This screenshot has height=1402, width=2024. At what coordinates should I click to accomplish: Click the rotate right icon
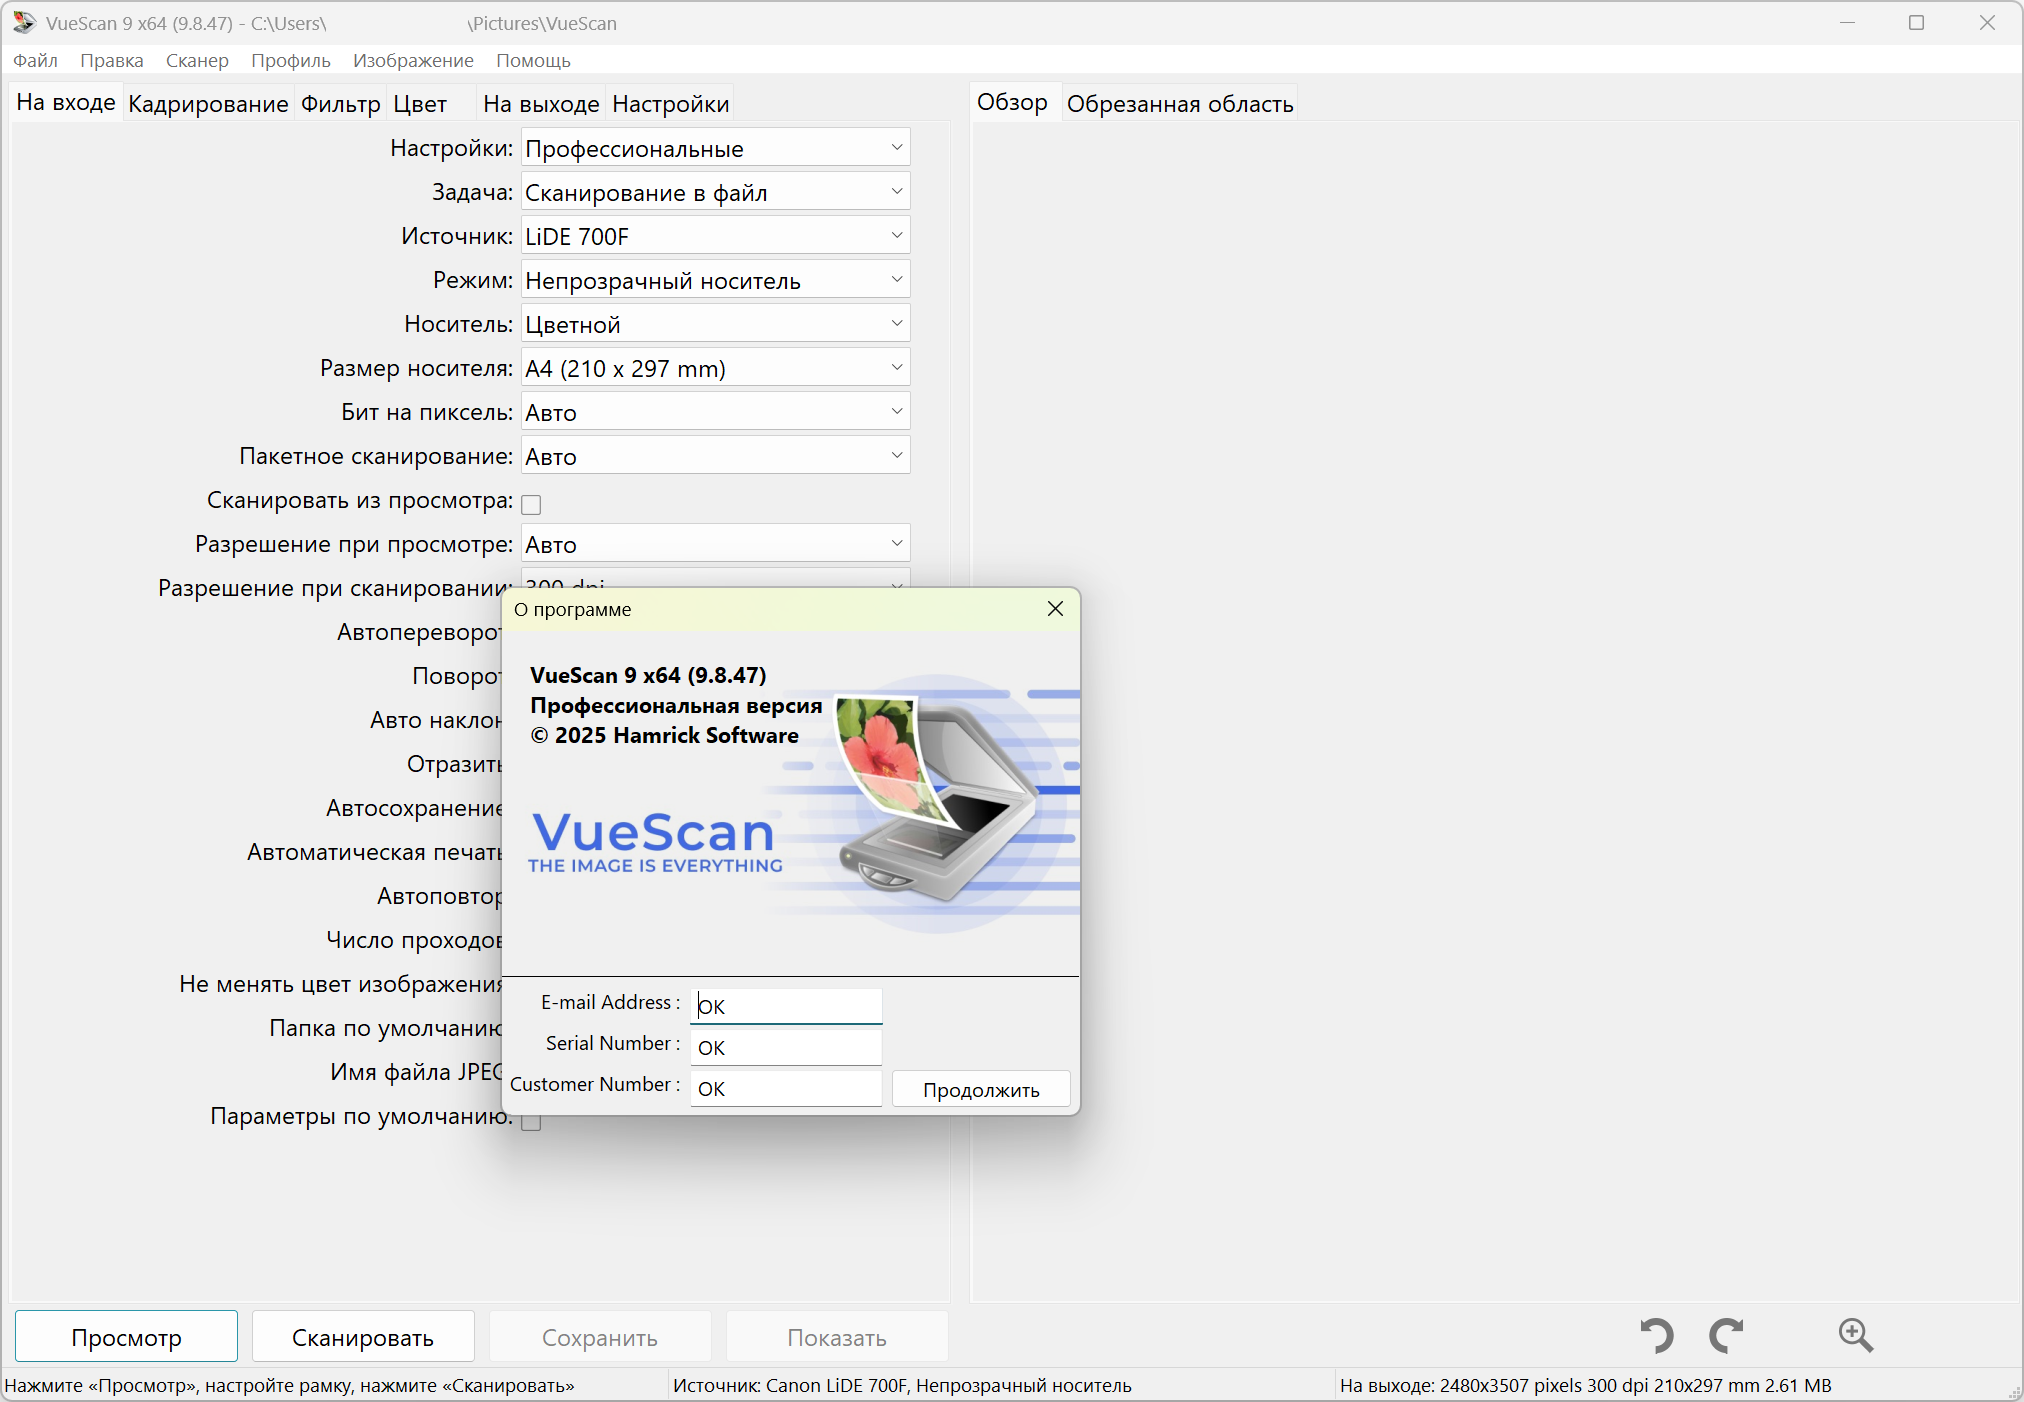click(x=1727, y=1335)
